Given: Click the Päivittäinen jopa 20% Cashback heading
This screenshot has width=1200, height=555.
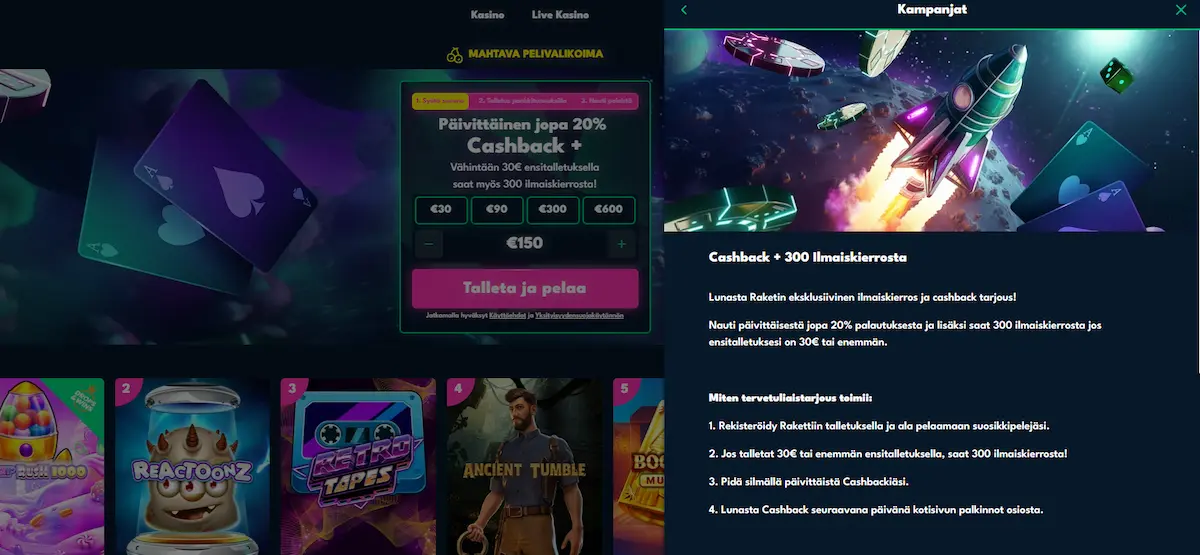Looking at the screenshot, I should (x=525, y=135).
